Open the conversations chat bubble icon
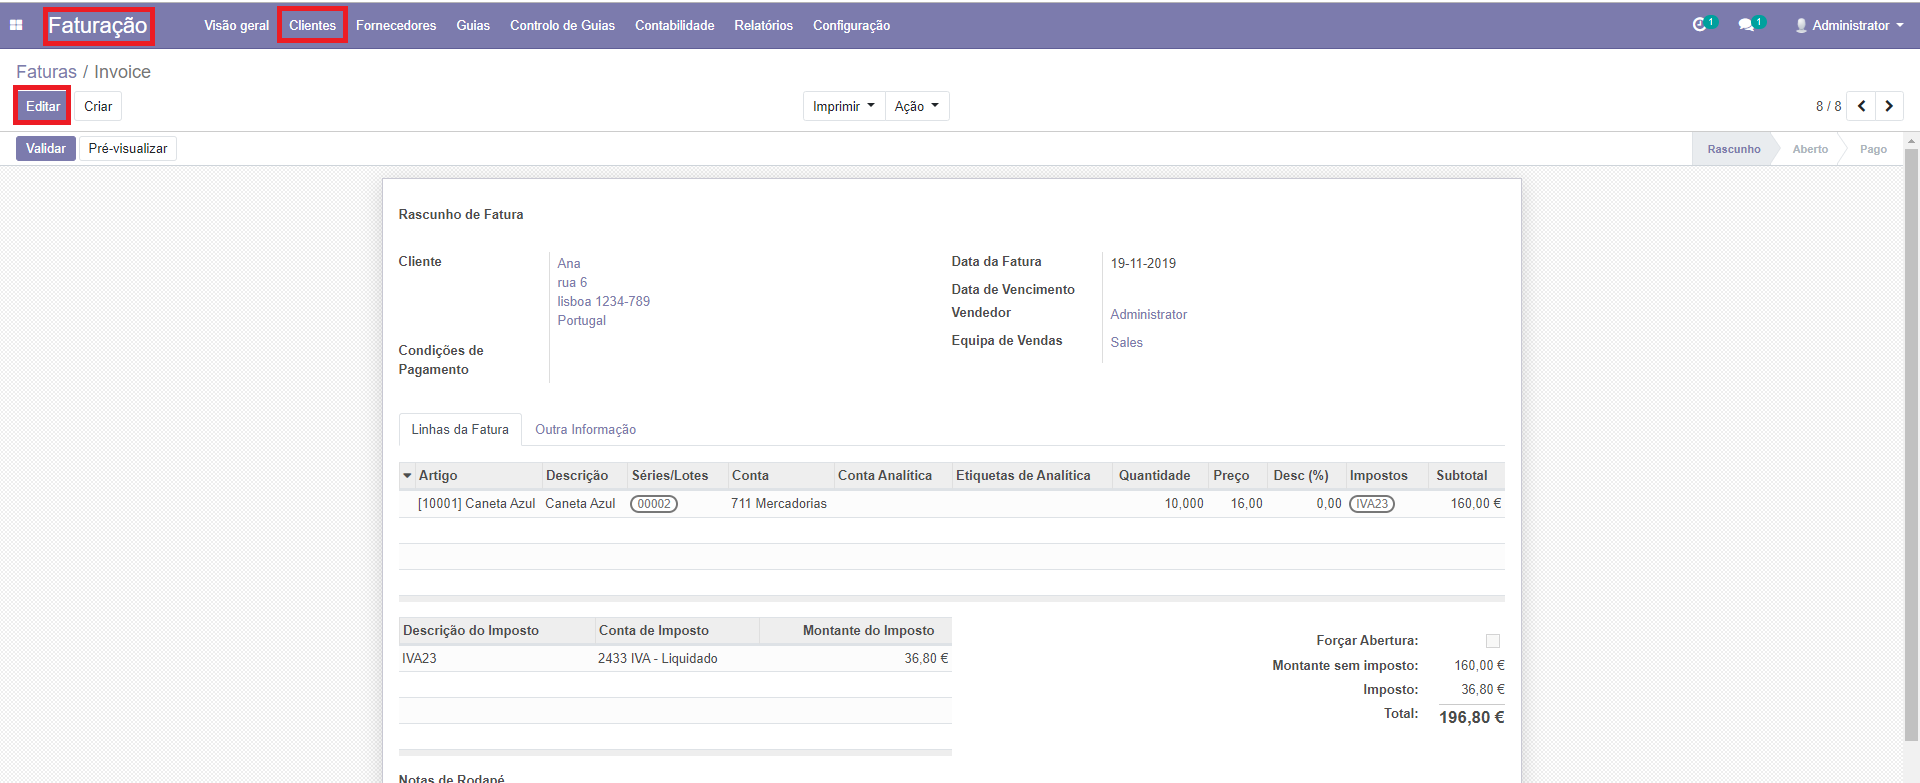Screen dimensions: 1920x783 (x=1746, y=25)
